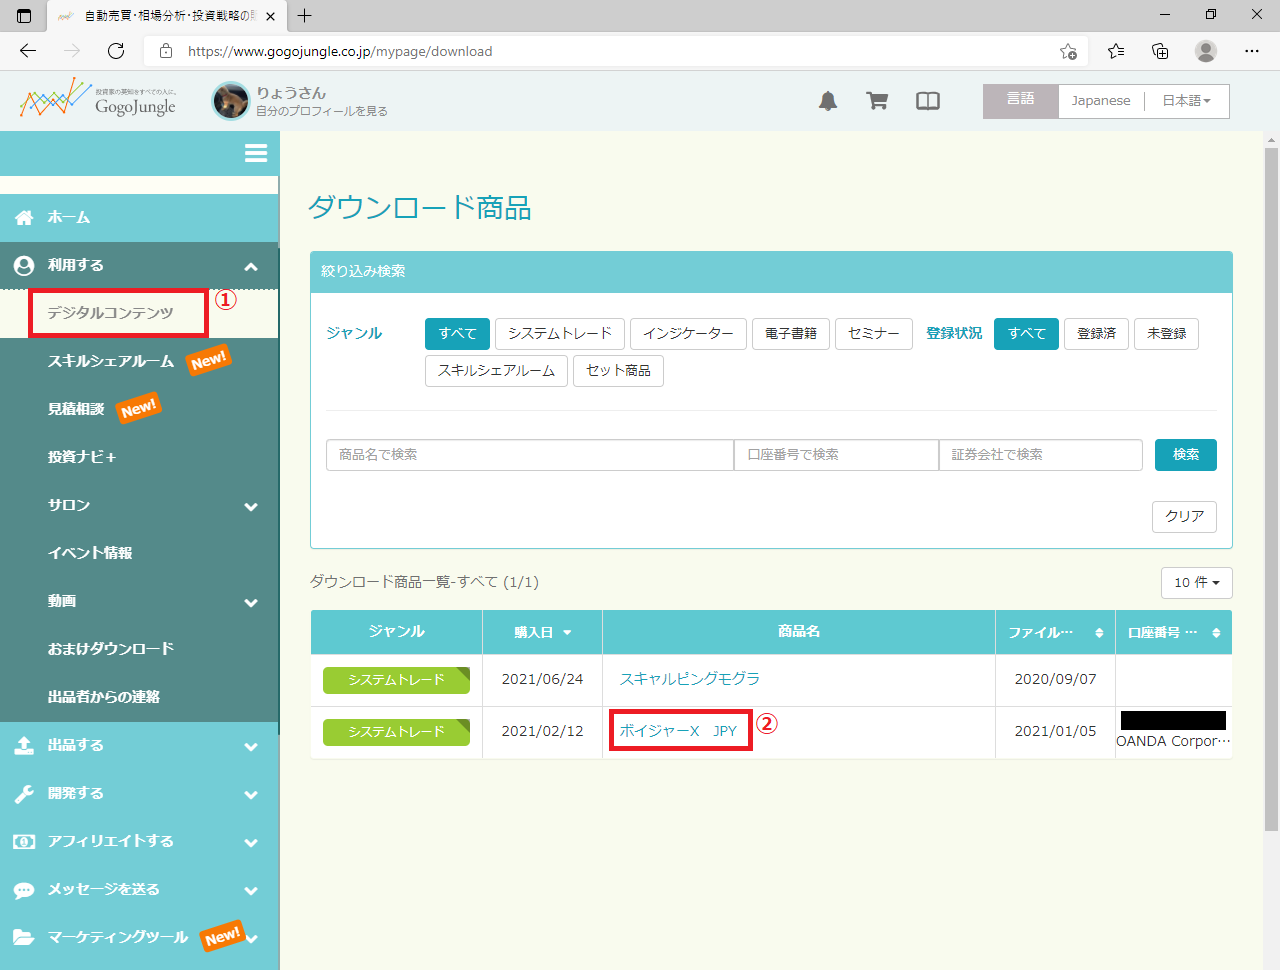Image resolution: width=1280 pixels, height=970 pixels.
Task: Select the システムトレード genre filter
Action: coord(560,334)
